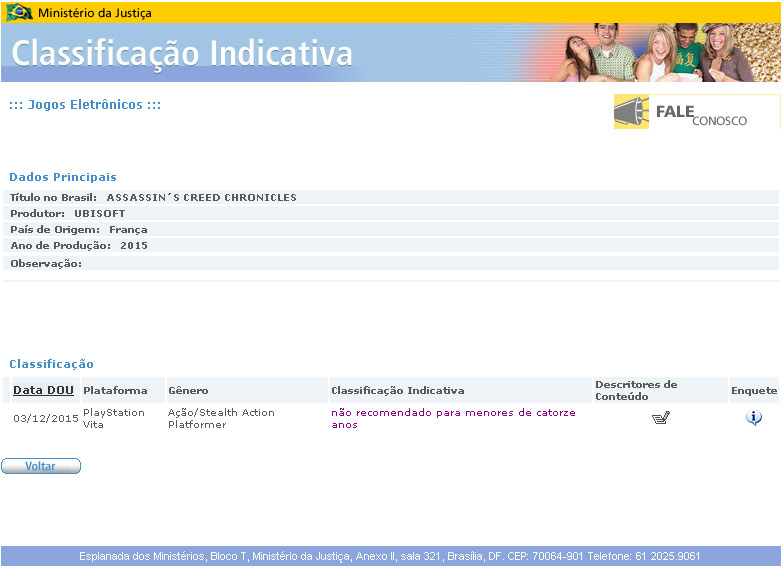Select the Jogos Eletrônicos section heading

point(85,105)
